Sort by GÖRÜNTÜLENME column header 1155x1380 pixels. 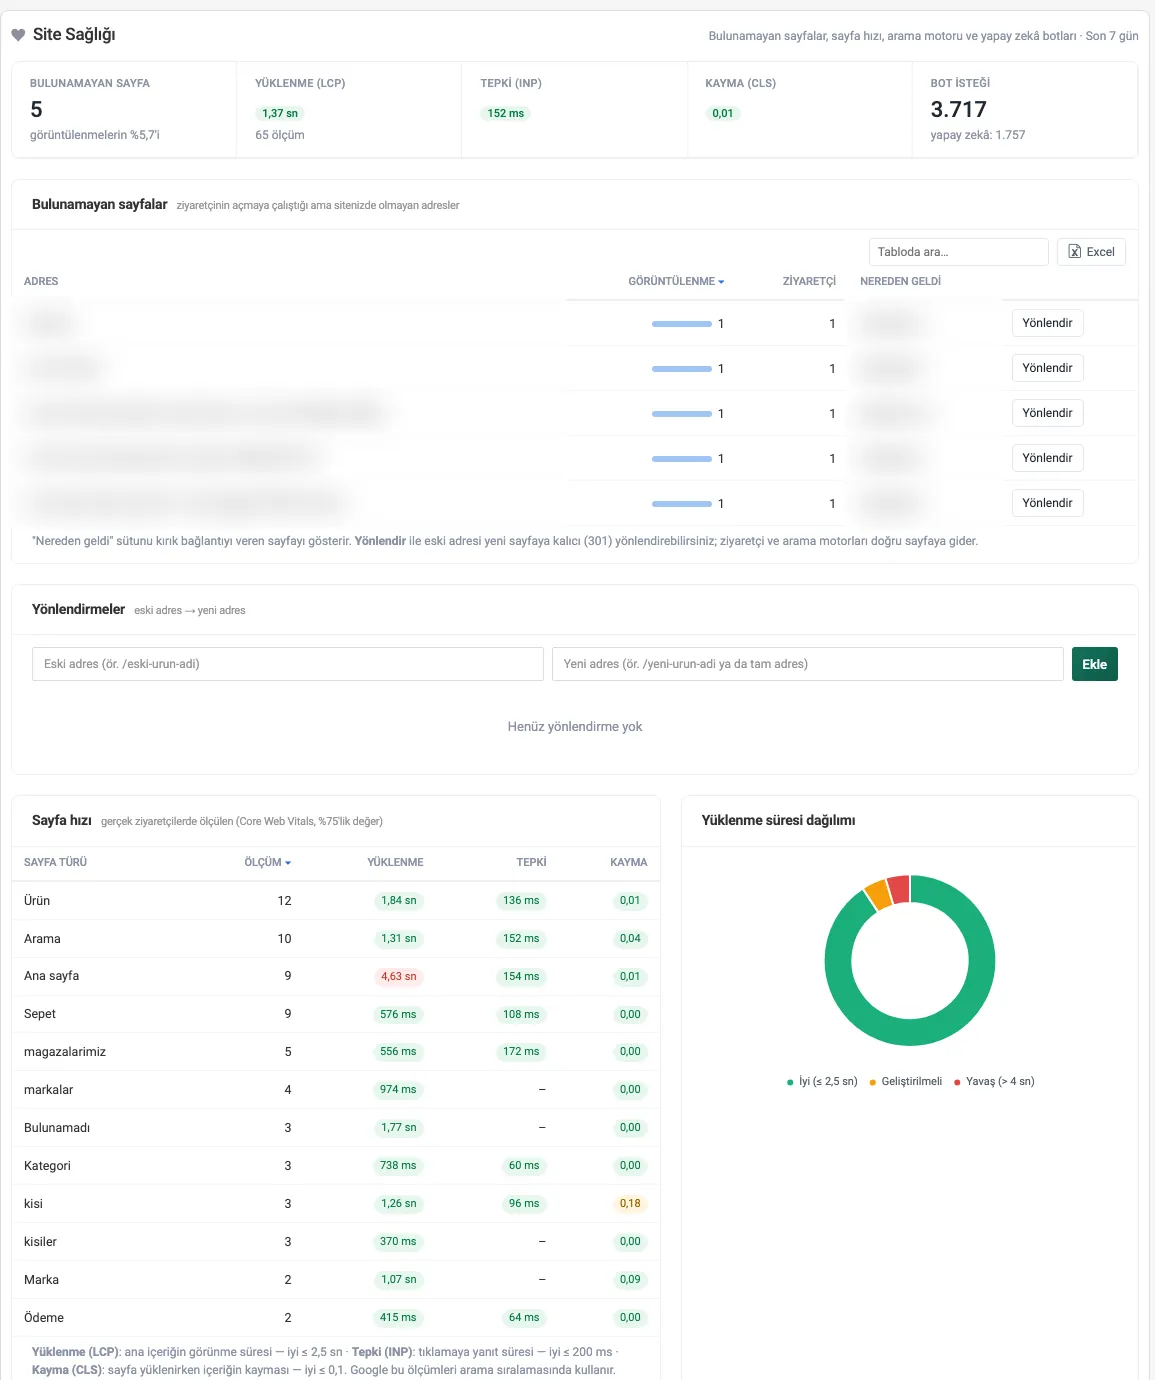[x=676, y=281]
